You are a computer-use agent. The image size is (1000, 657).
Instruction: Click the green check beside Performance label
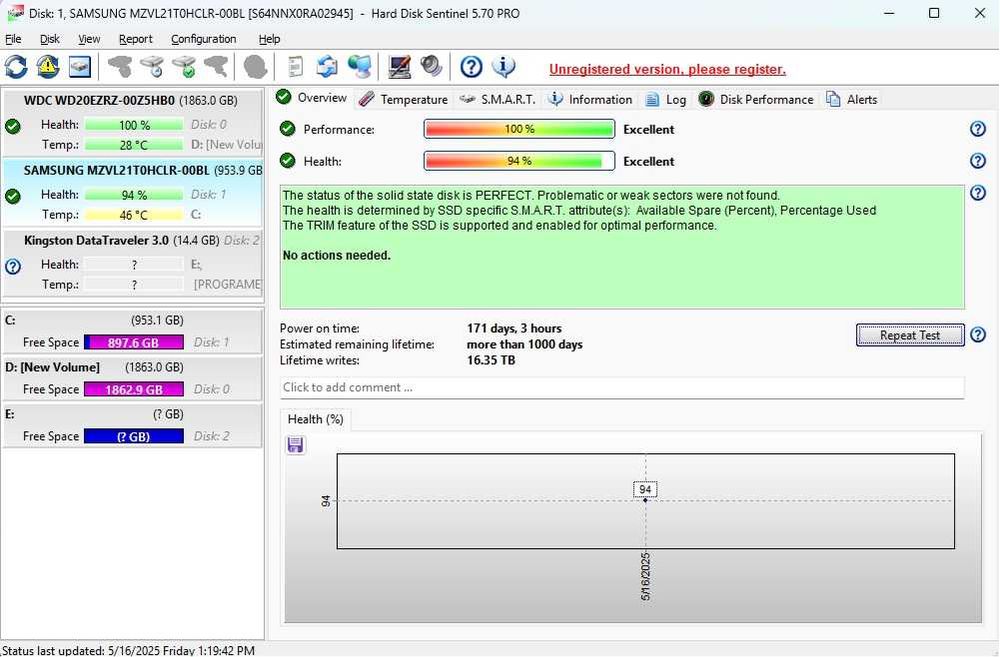click(288, 129)
